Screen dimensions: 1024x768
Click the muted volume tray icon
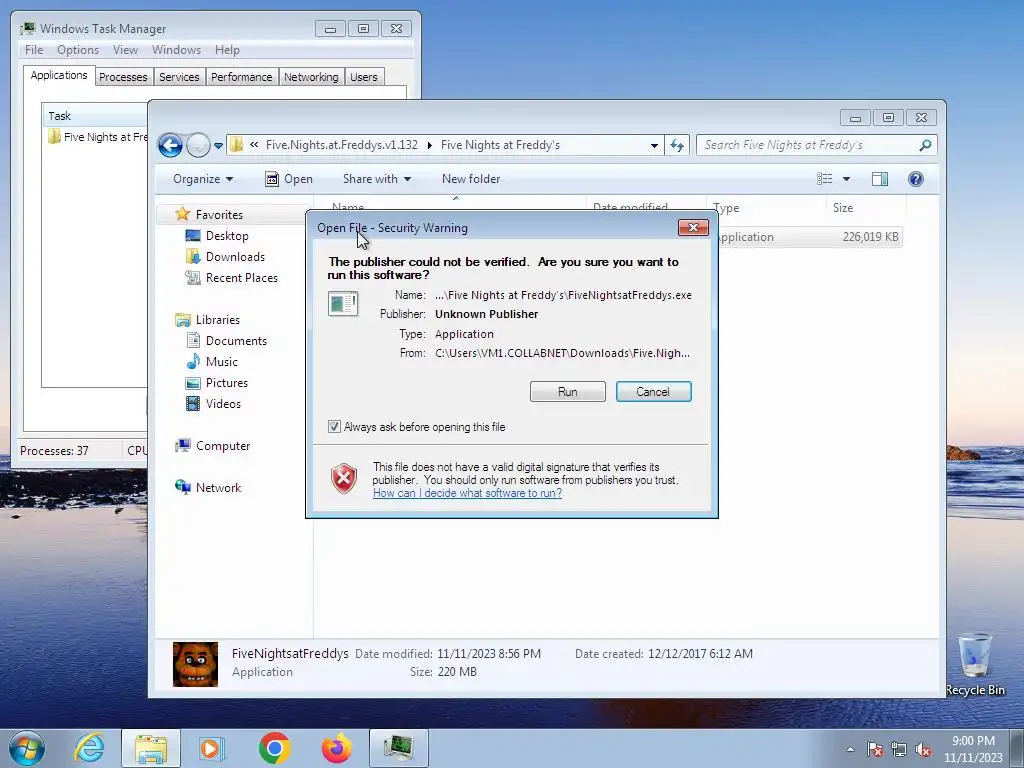[923, 749]
